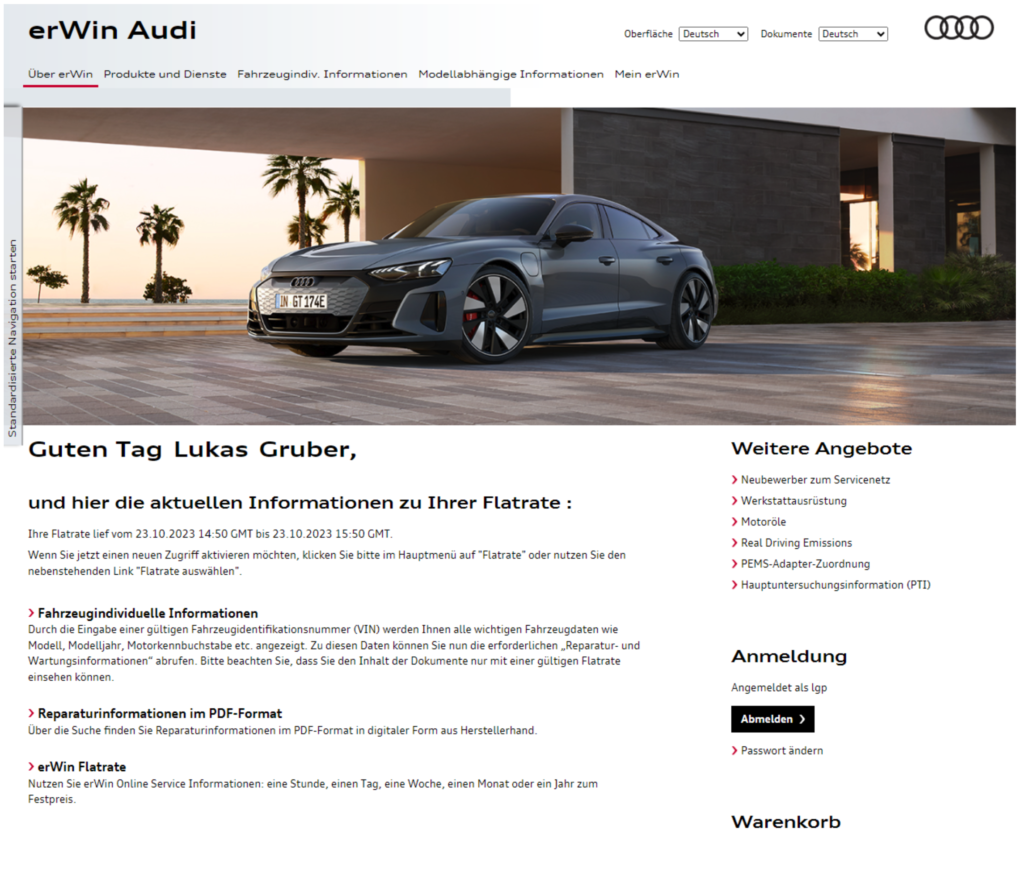Click the Anmeldung heading
Screen dimensions: 1024x876
click(x=789, y=657)
